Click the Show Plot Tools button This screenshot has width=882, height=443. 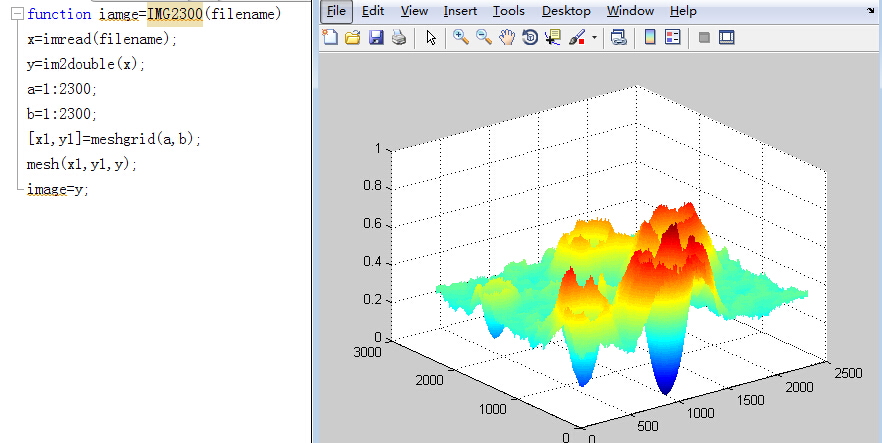coord(726,38)
